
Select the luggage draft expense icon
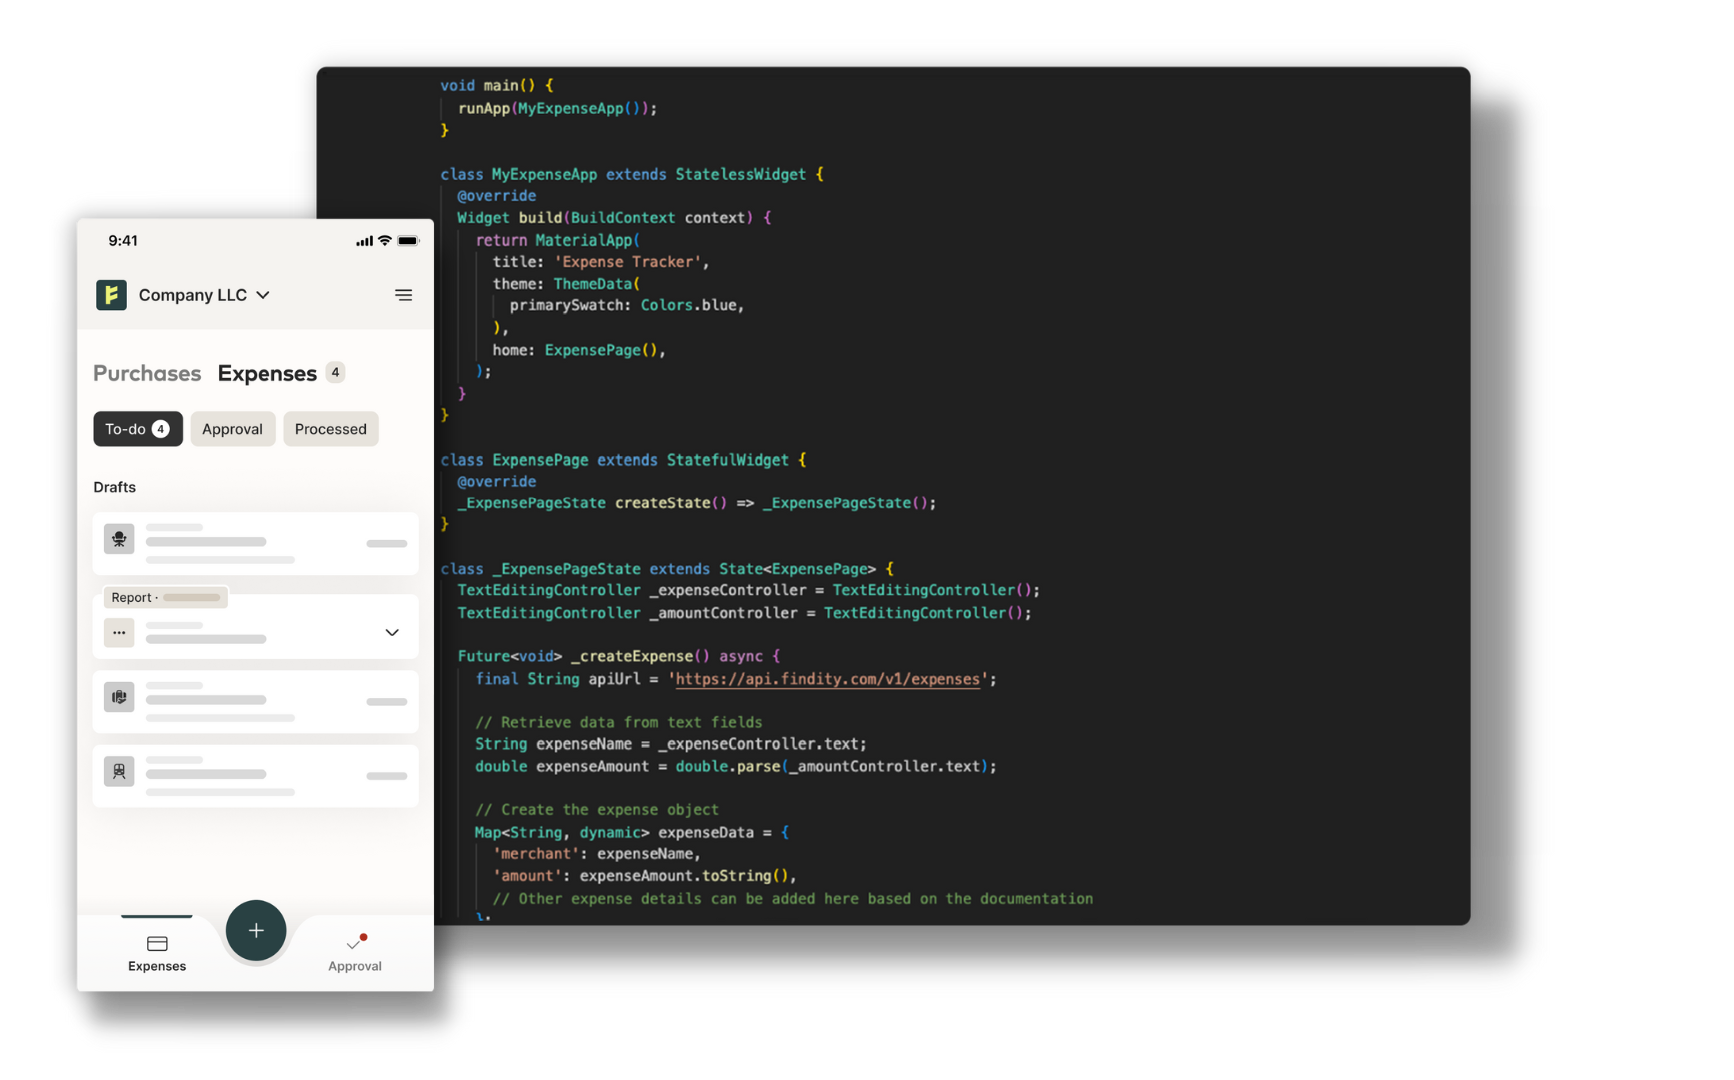click(x=119, y=697)
